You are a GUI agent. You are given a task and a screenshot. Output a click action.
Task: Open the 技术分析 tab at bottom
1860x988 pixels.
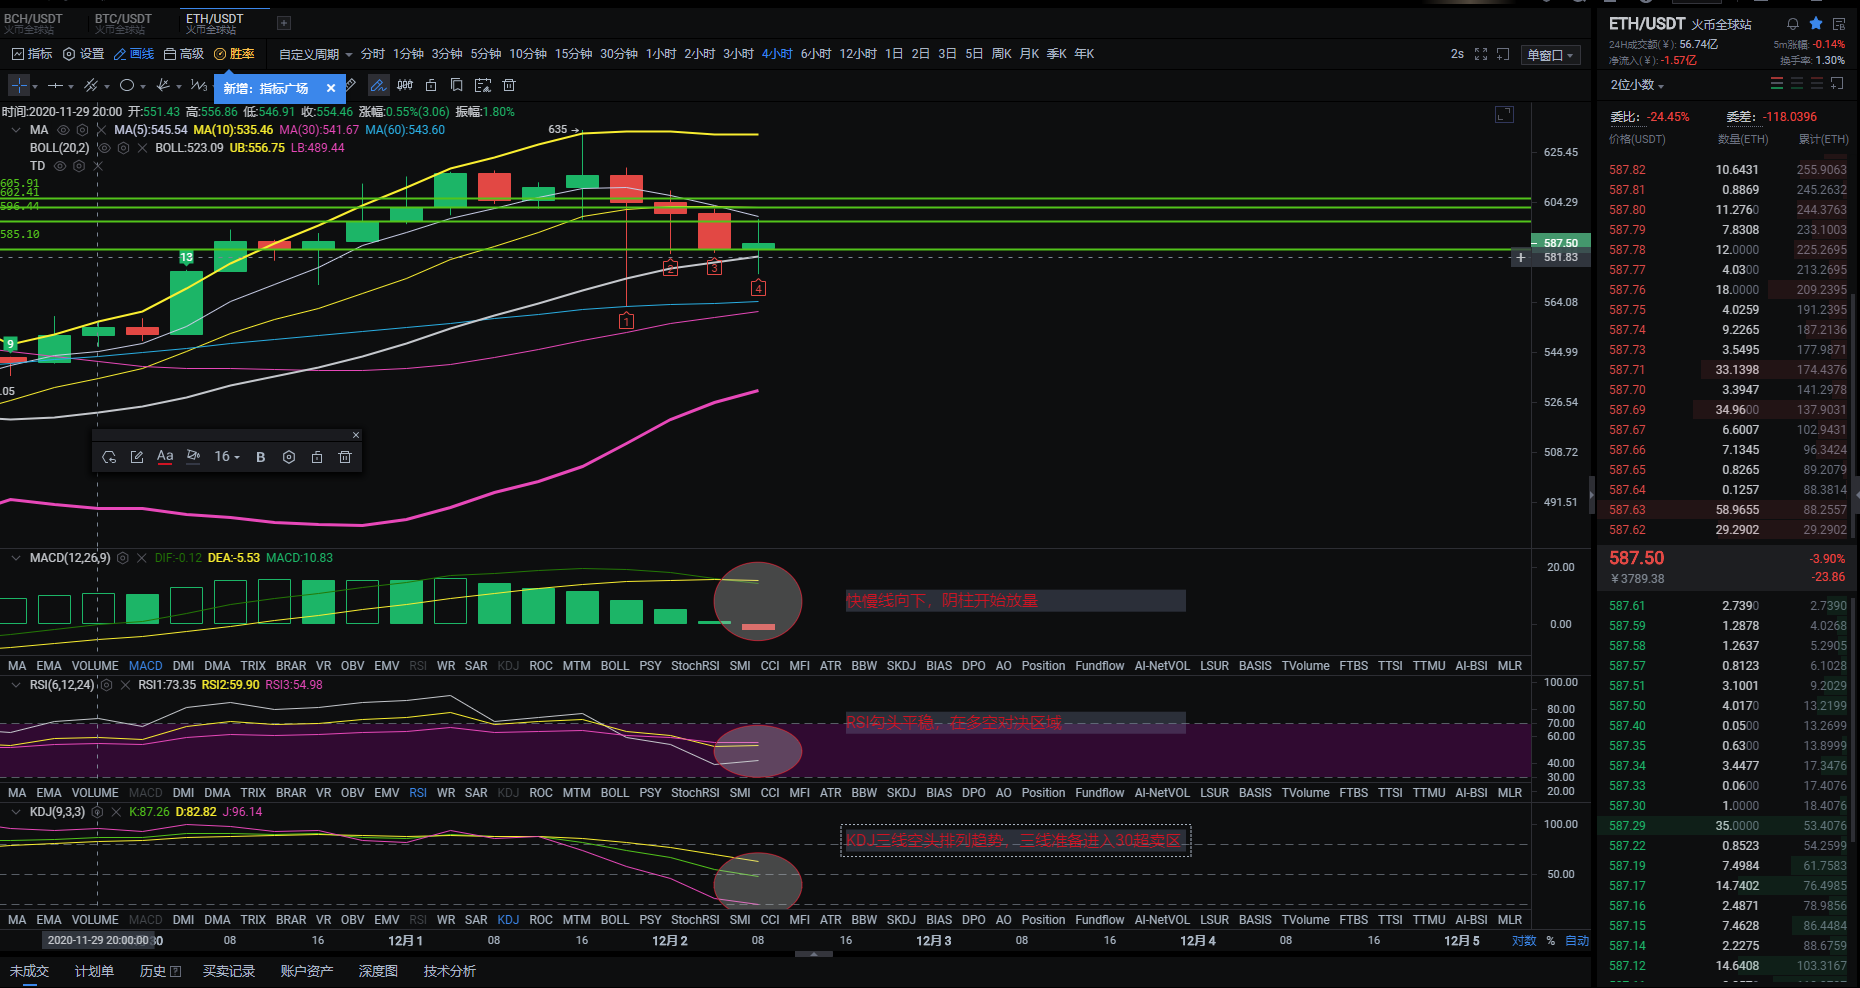tap(448, 970)
